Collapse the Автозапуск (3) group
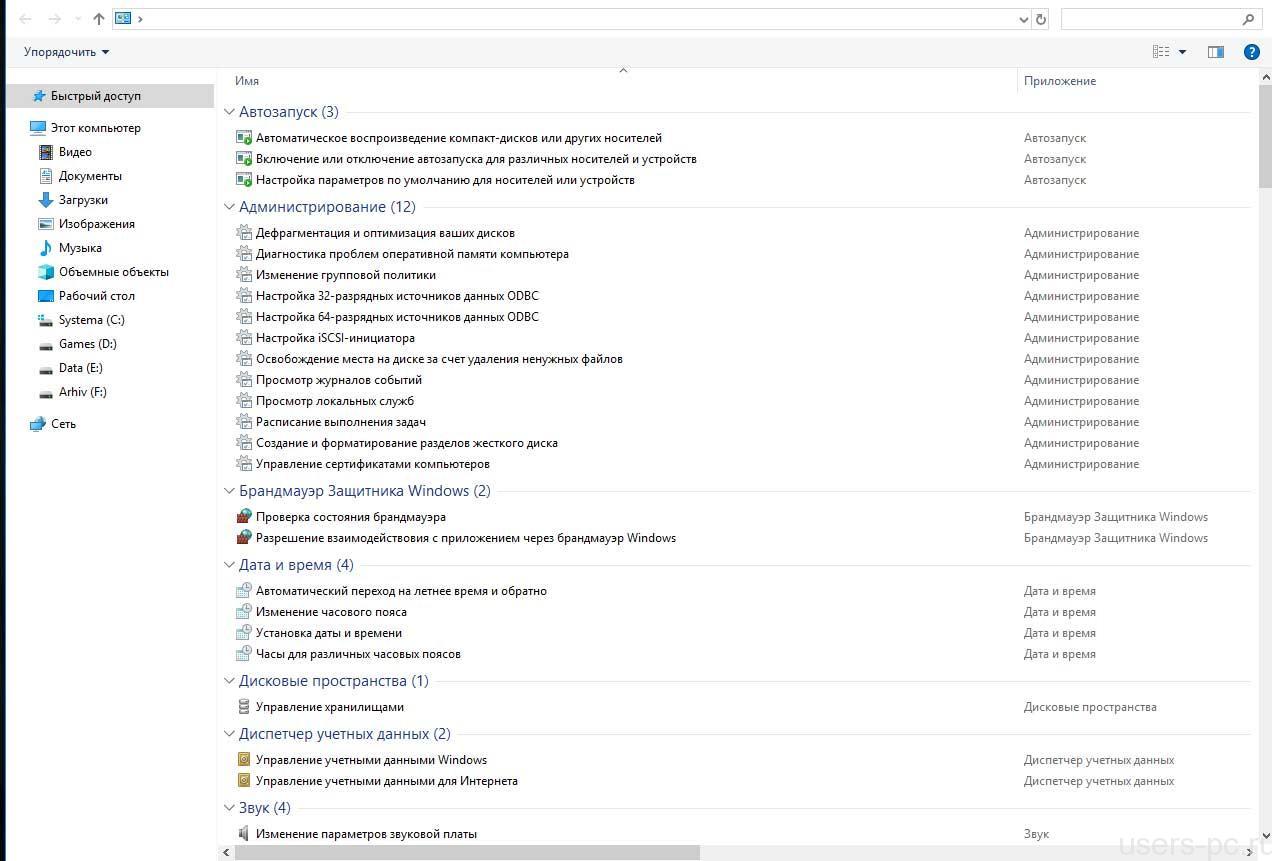Viewport: 1272px width, 861px height. pyautogui.click(x=230, y=112)
